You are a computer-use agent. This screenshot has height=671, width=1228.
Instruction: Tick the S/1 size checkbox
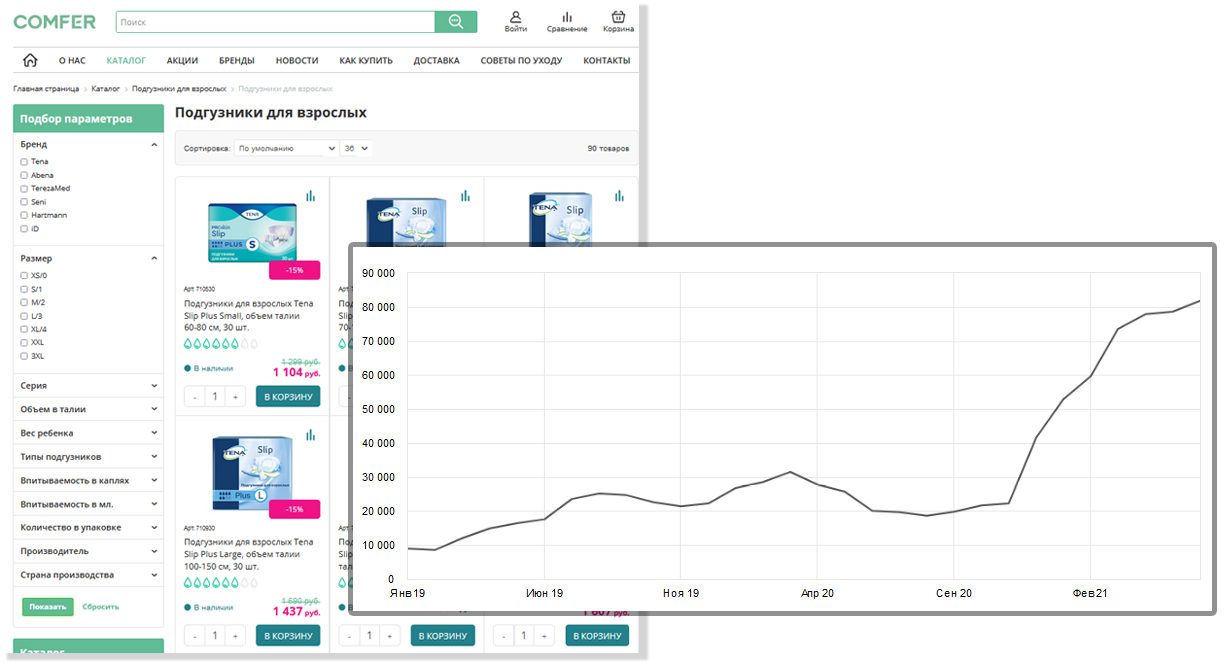(x=24, y=289)
